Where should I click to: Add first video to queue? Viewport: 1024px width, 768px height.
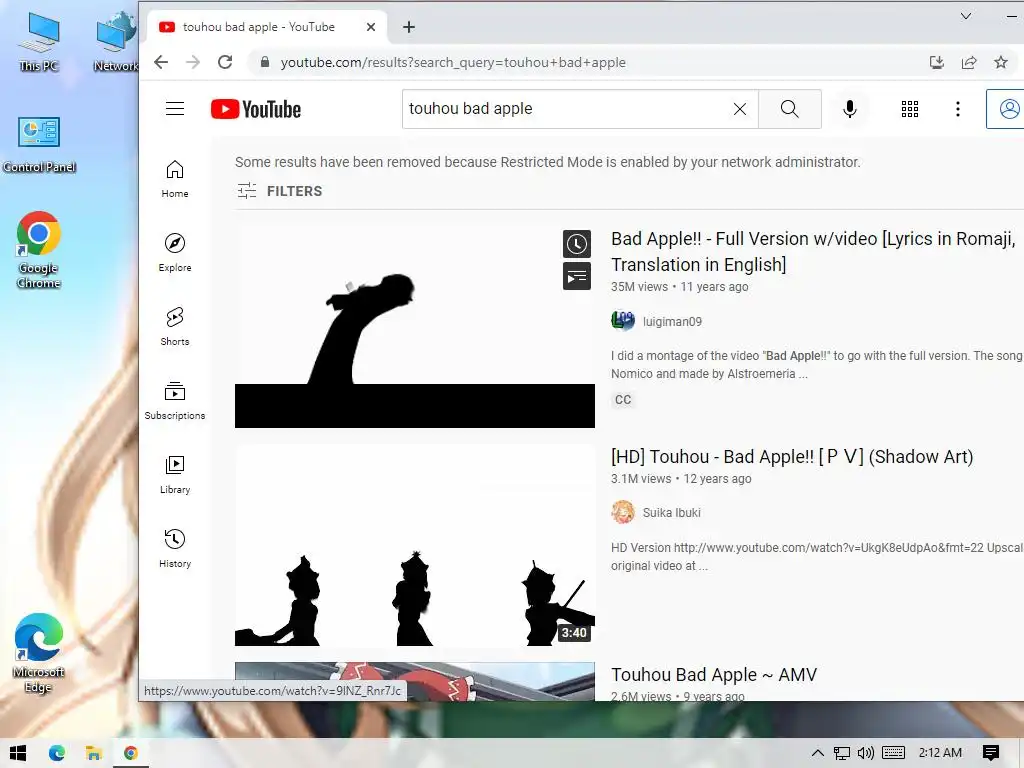pos(577,276)
